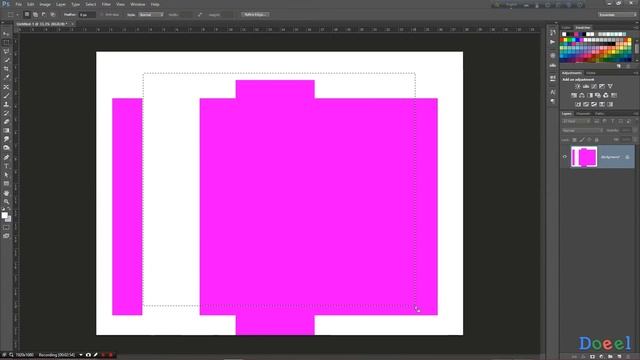Swap width and height in options bar

(200, 15)
